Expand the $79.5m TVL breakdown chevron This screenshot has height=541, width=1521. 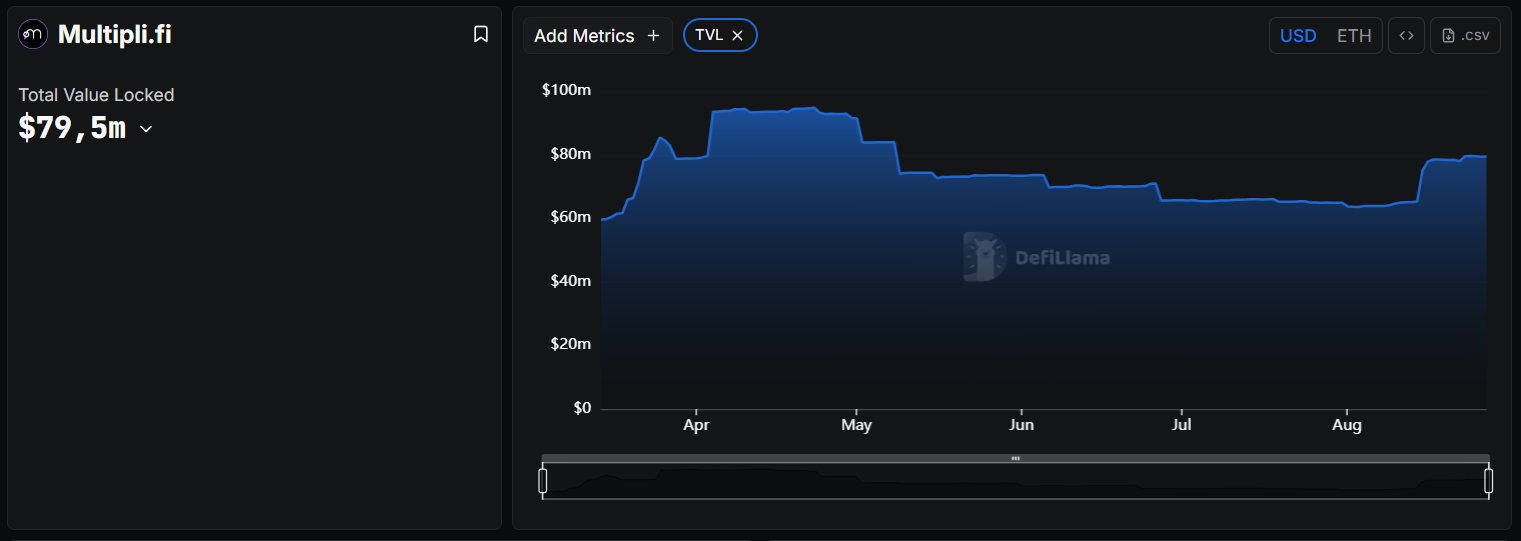click(x=146, y=129)
